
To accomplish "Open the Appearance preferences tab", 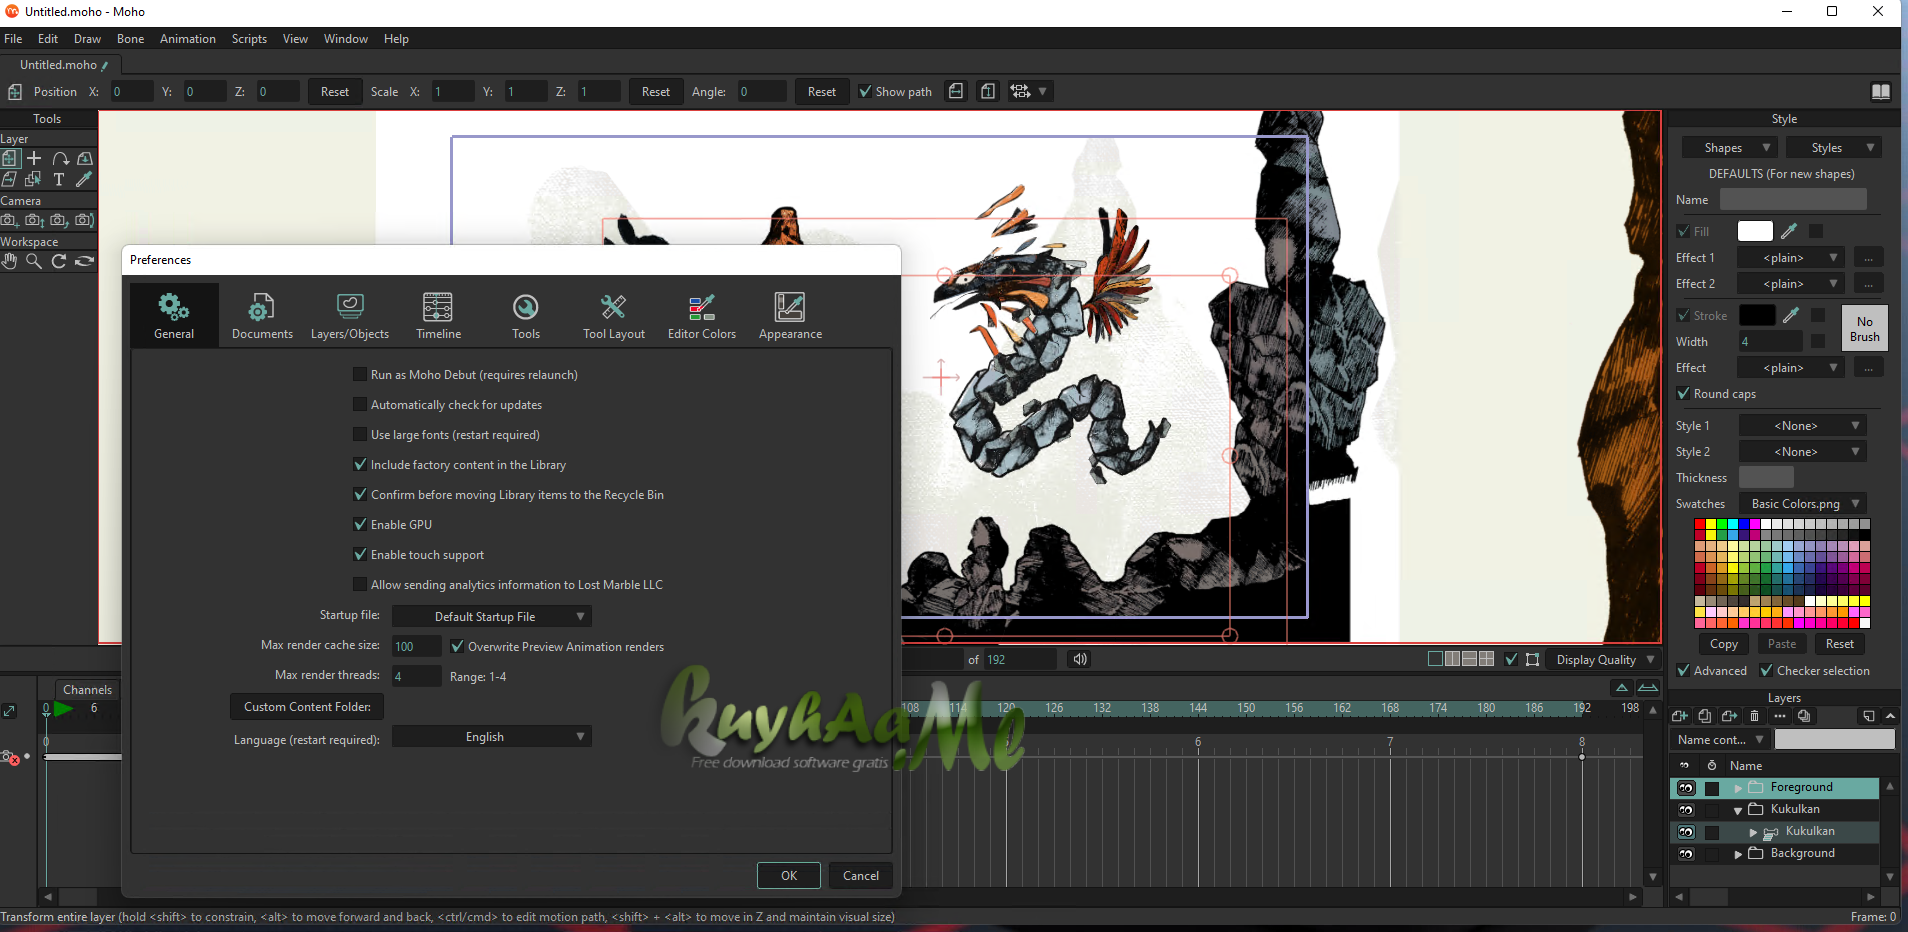I will point(790,315).
